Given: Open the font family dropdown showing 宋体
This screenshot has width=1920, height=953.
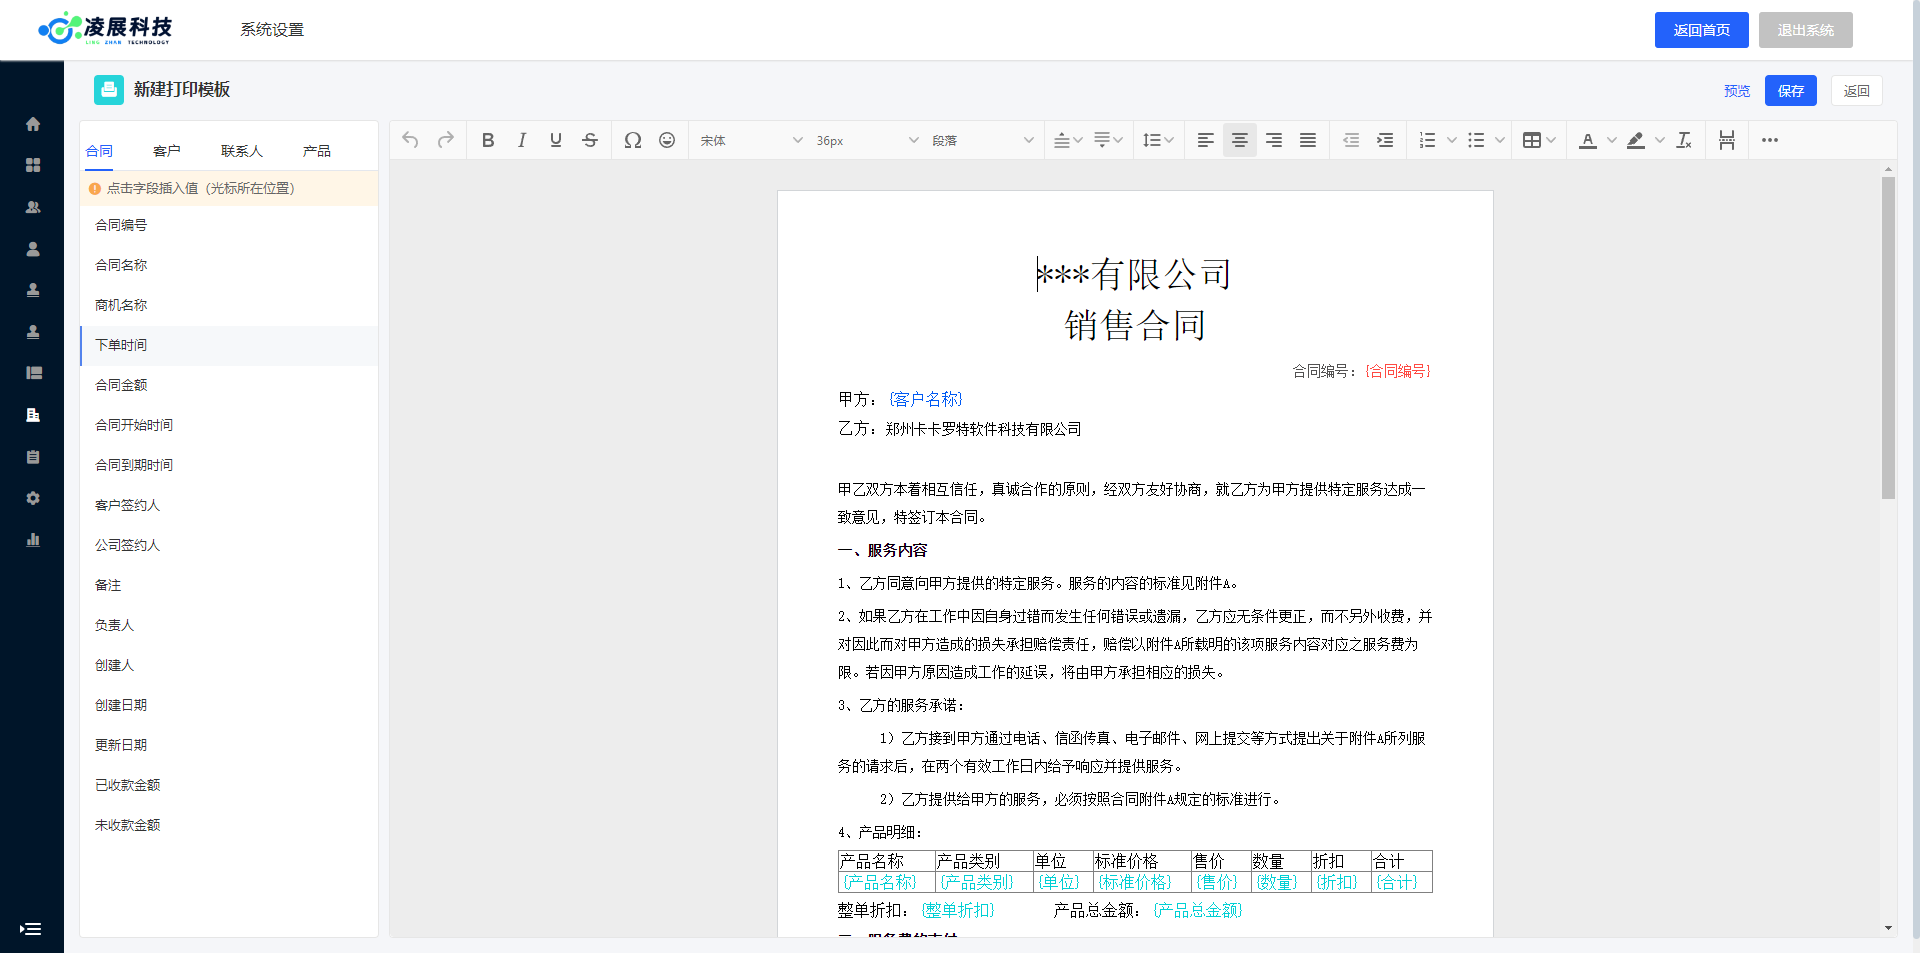Looking at the screenshot, I should (751, 140).
